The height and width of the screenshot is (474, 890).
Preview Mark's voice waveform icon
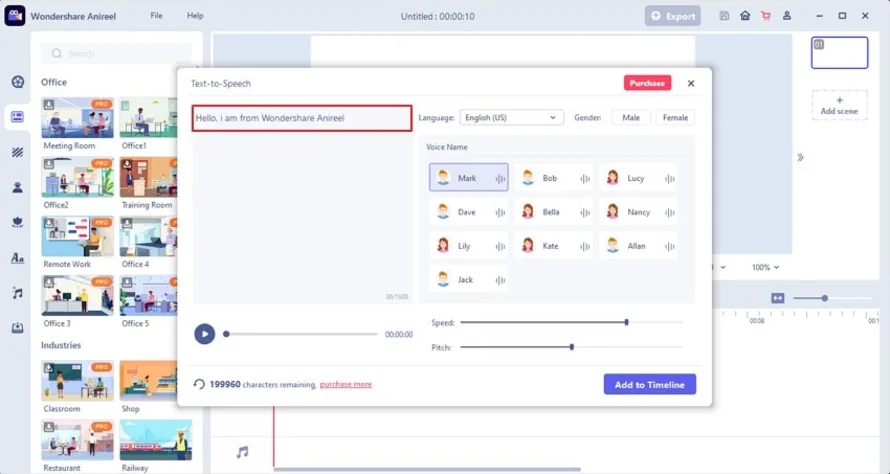pos(500,178)
